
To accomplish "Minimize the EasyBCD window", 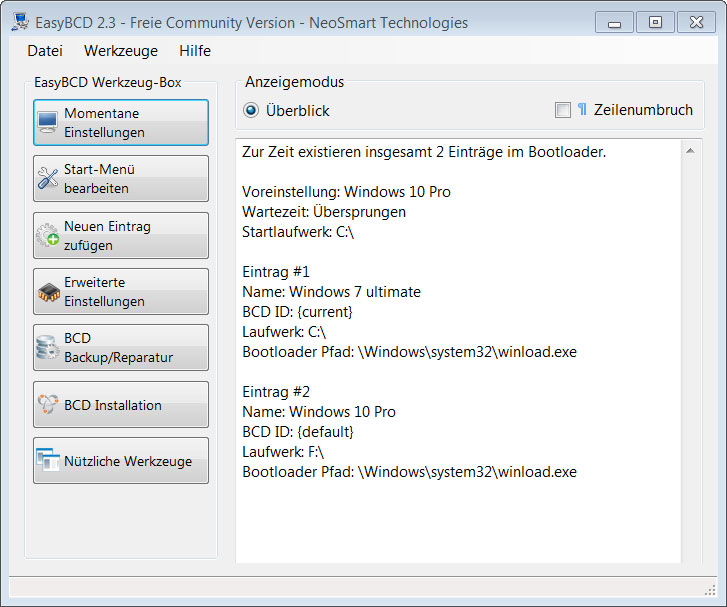I will point(614,22).
